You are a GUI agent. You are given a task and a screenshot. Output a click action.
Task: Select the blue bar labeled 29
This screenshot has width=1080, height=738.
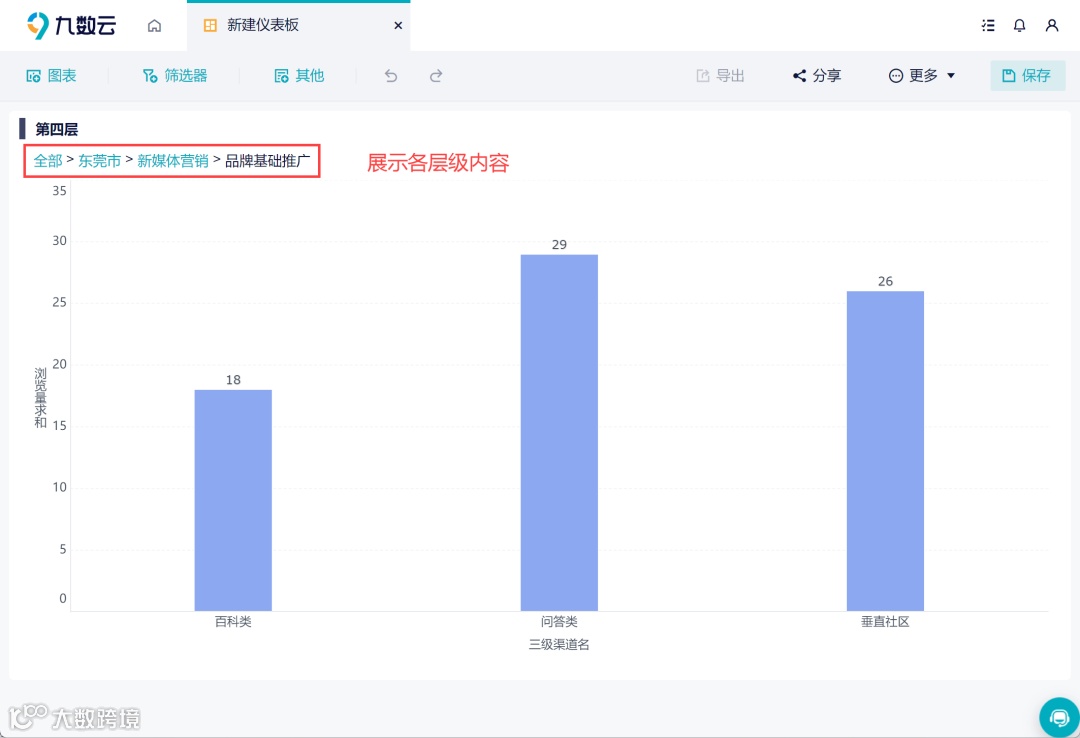coord(558,430)
